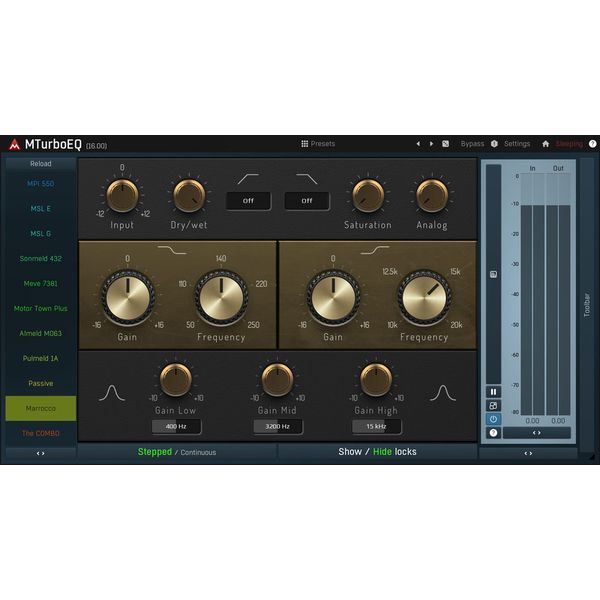Click low-shelf Gain knob
The width and height of the screenshot is (600, 600).
point(128,298)
